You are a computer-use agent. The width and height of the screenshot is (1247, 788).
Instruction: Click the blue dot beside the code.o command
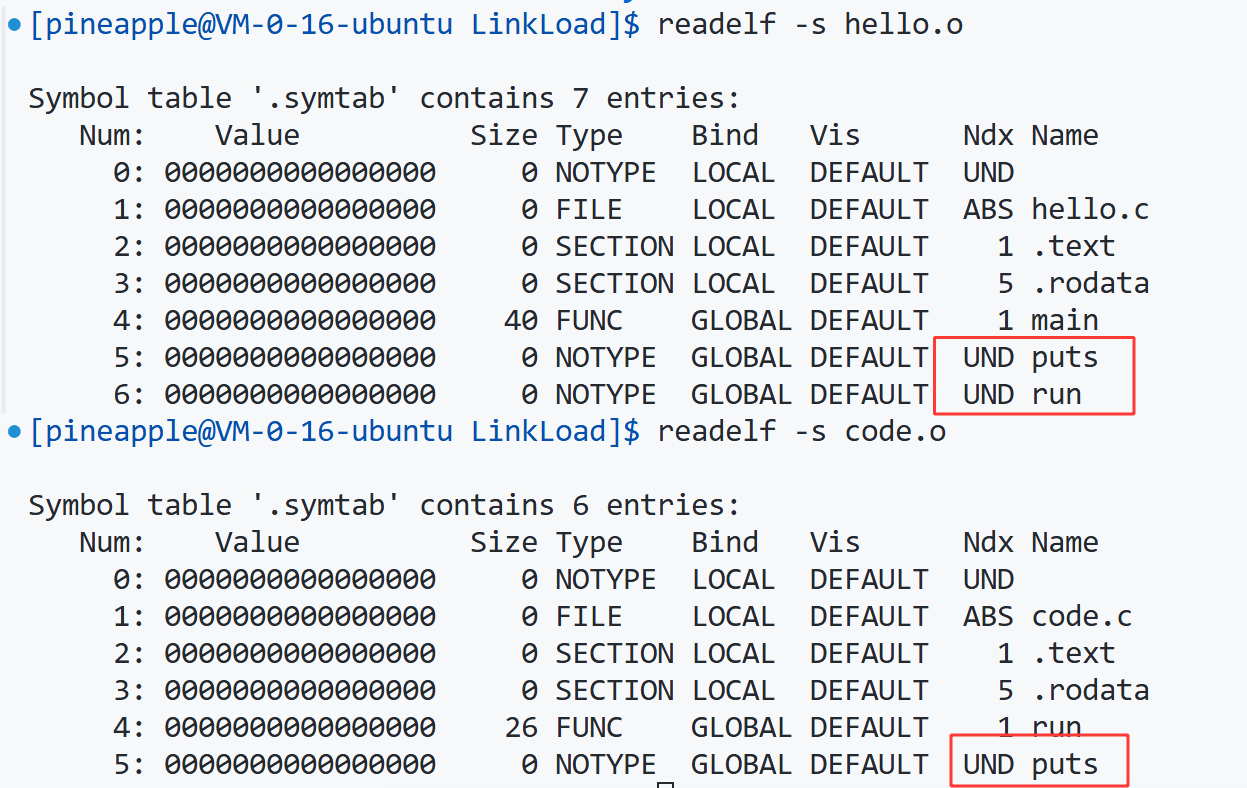tap(13, 433)
